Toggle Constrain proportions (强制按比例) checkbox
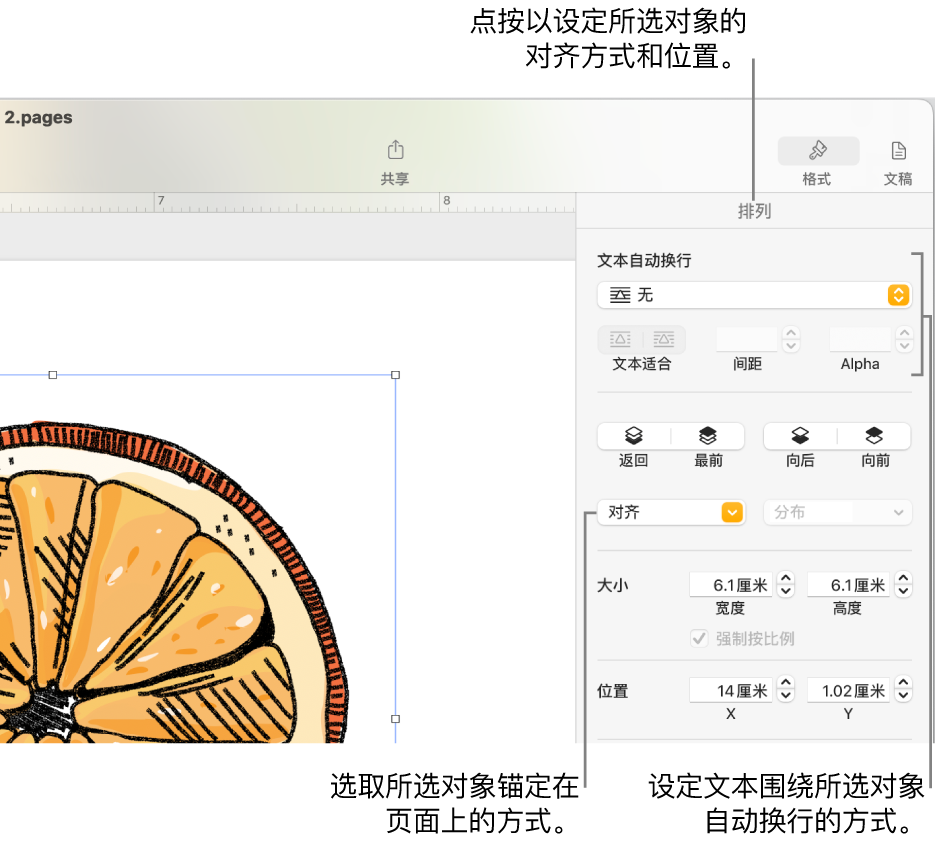This screenshot has width=935, height=846. coord(699,639)
